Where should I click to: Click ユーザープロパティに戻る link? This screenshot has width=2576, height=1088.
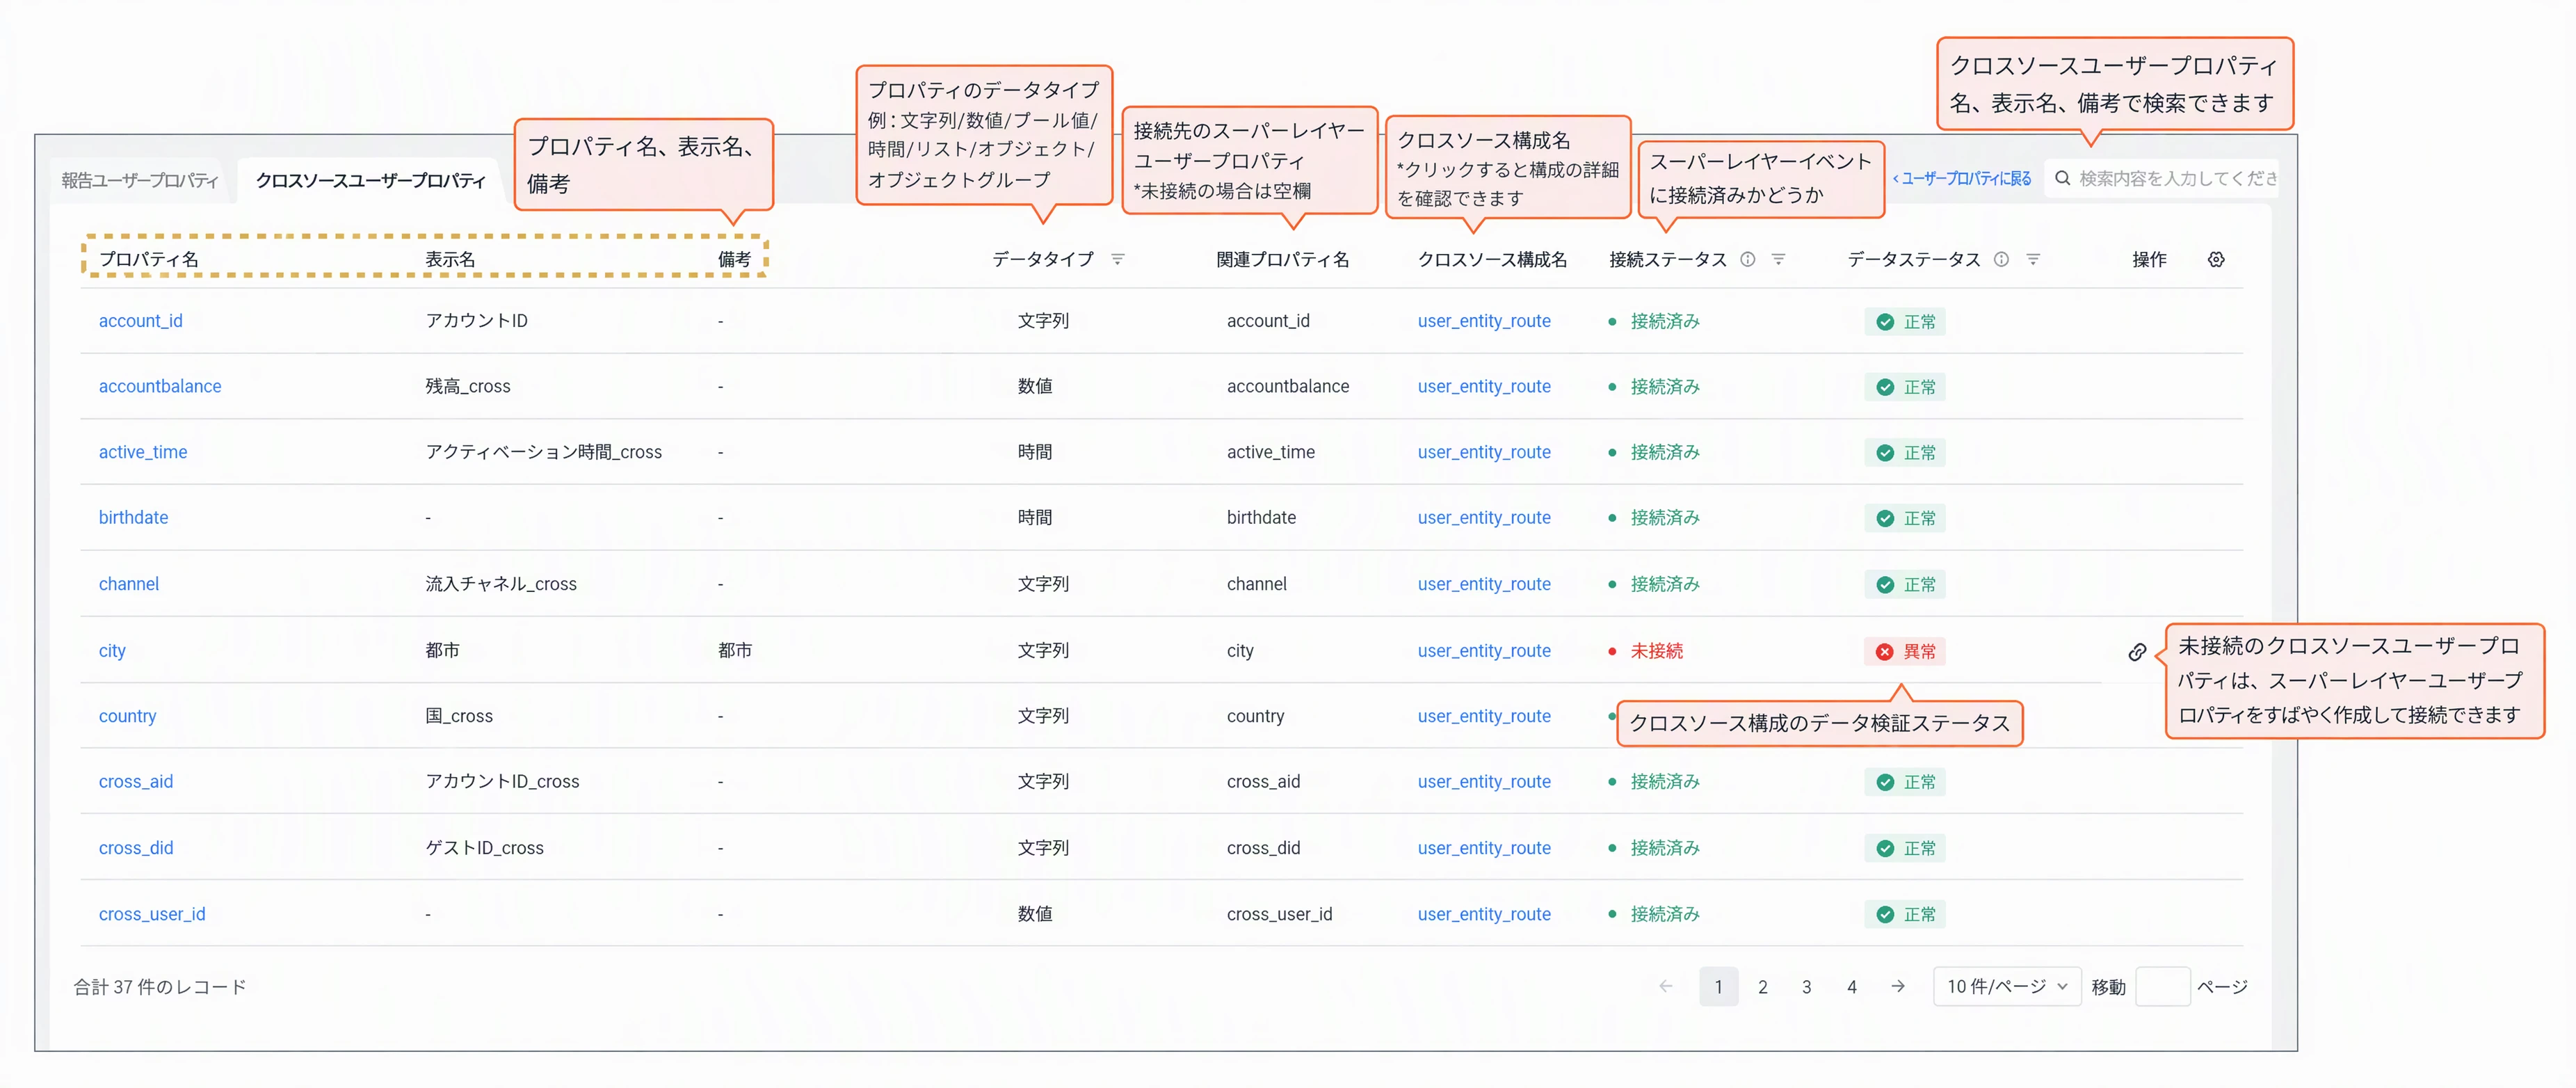click(x=1962, y=178)
